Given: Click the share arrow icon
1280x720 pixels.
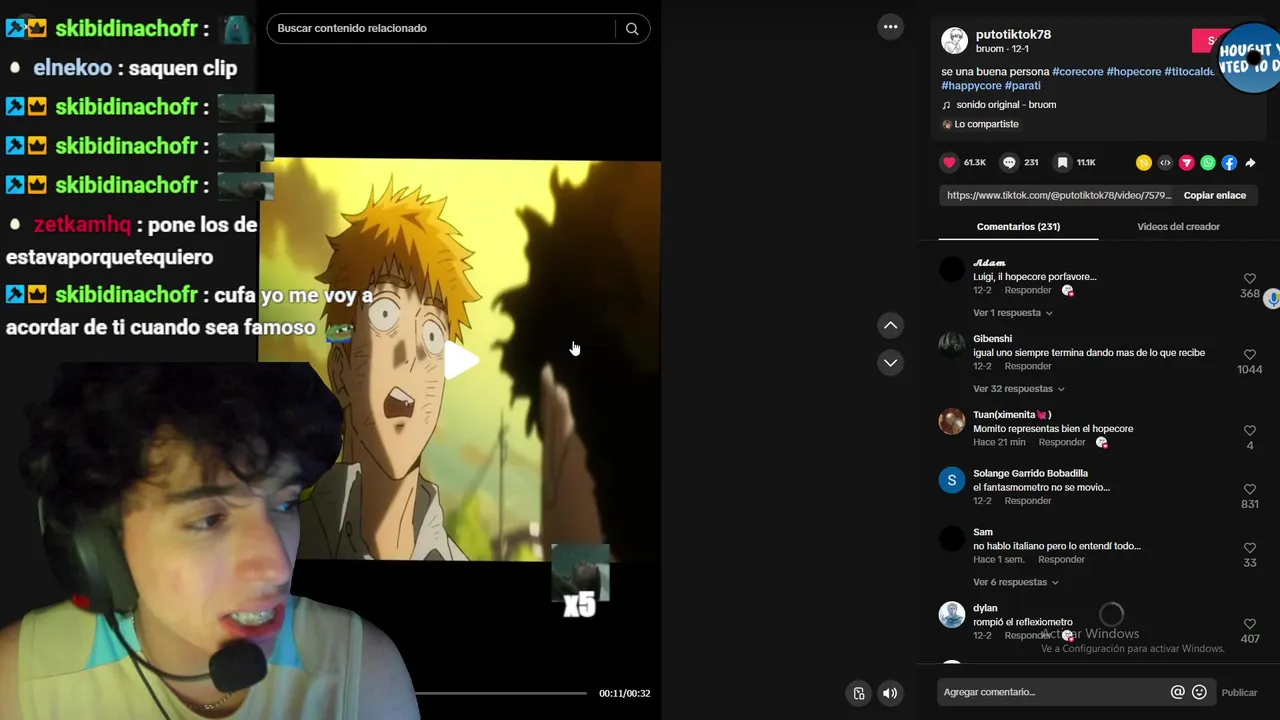Looking at the screenshot, I should (1250, 163).
